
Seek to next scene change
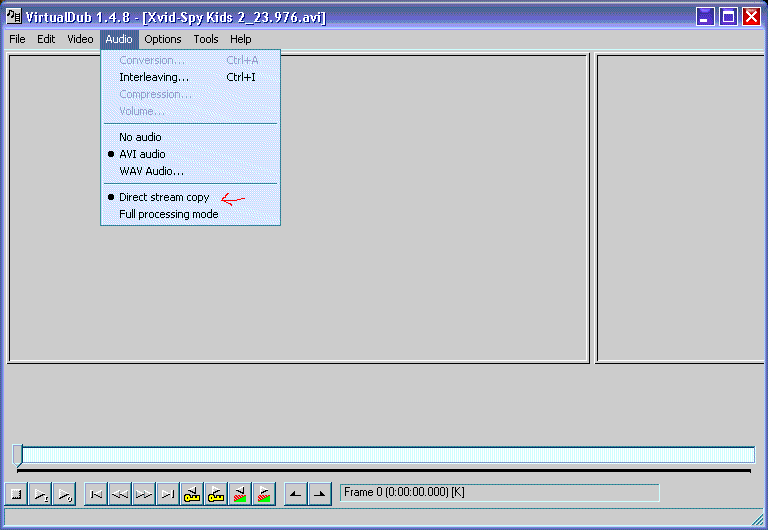[x=264, y=494]
